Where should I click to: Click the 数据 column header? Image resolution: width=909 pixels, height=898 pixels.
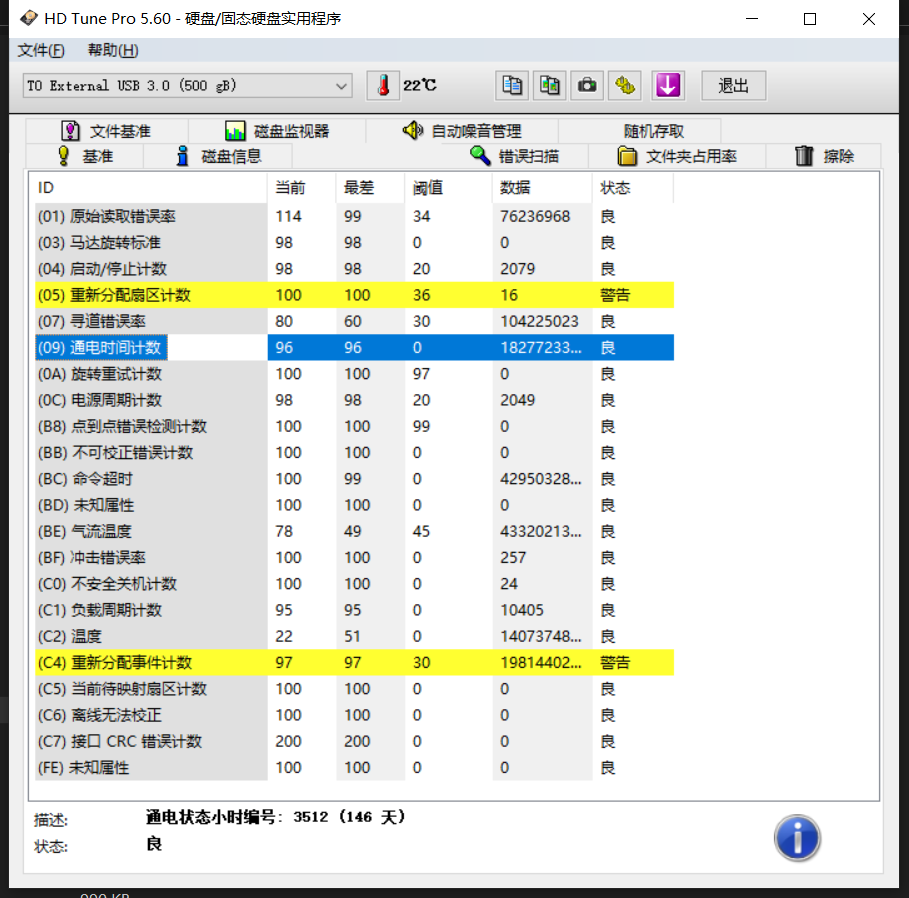click(x=515, y=188)
